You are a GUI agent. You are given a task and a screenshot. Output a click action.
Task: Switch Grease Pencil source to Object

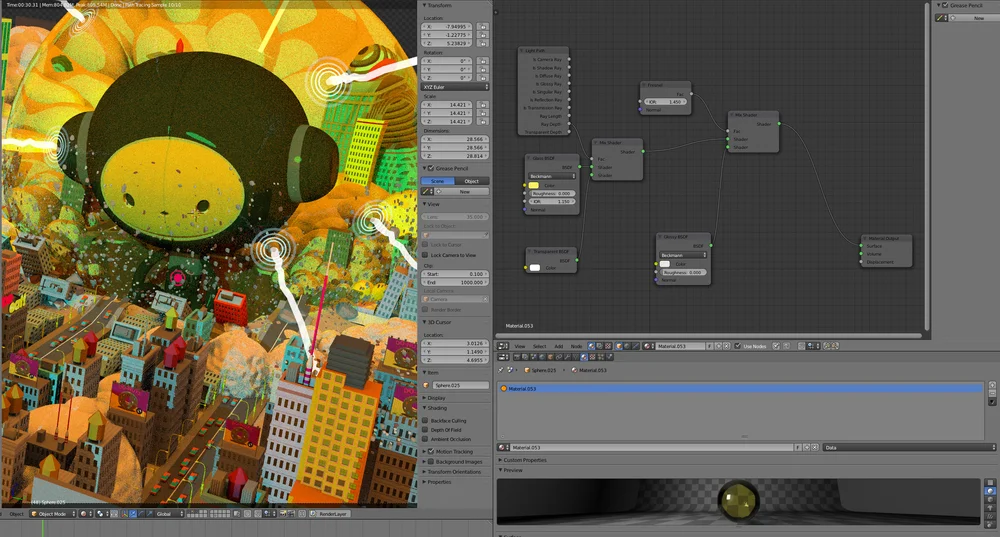point(471,181)
